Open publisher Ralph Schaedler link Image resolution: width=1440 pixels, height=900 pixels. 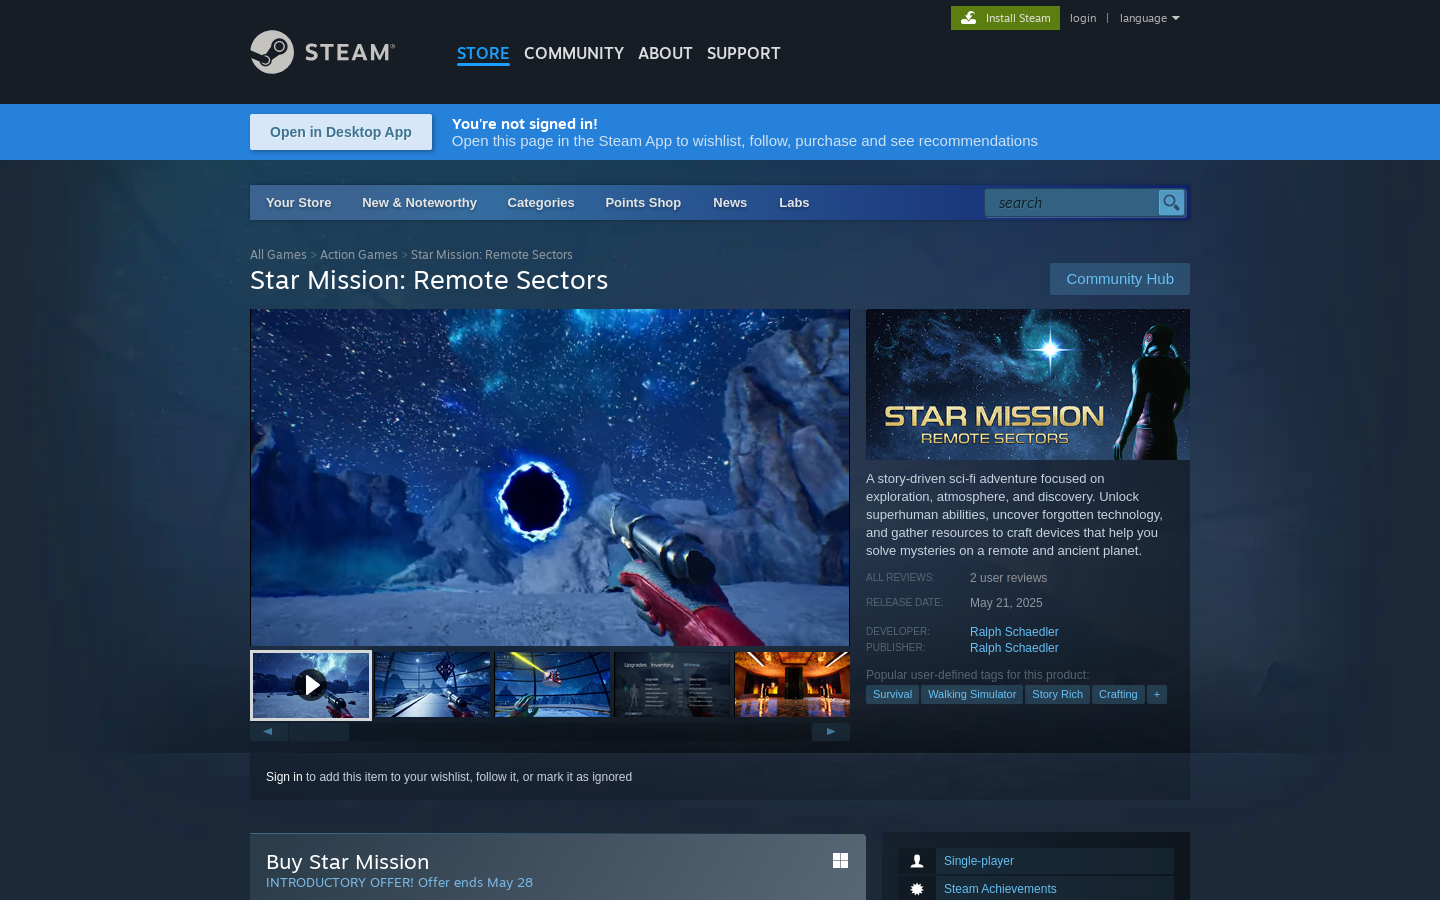pyautogui.click(x=1014, y=648)
